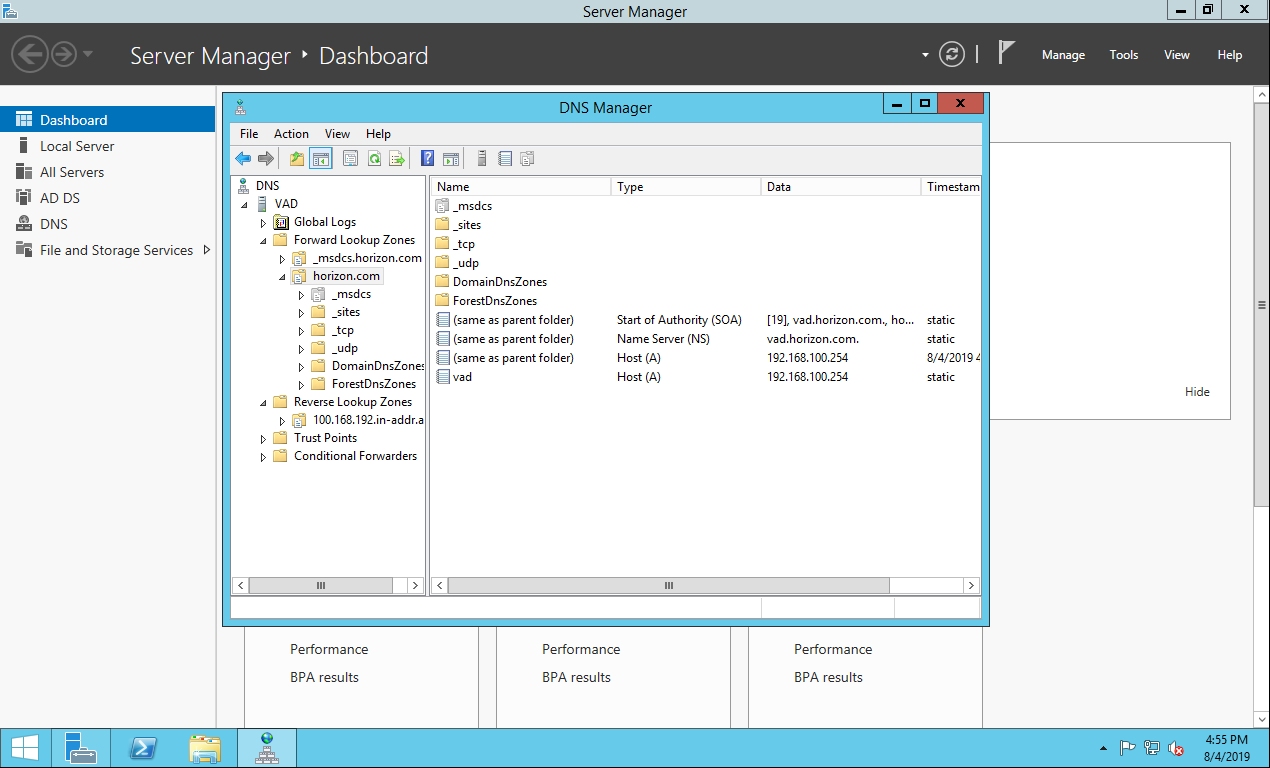Open the Tools menu in Server Manager
The height and width of the screenshot is (768, 1270).
[x=1123, y=55]
